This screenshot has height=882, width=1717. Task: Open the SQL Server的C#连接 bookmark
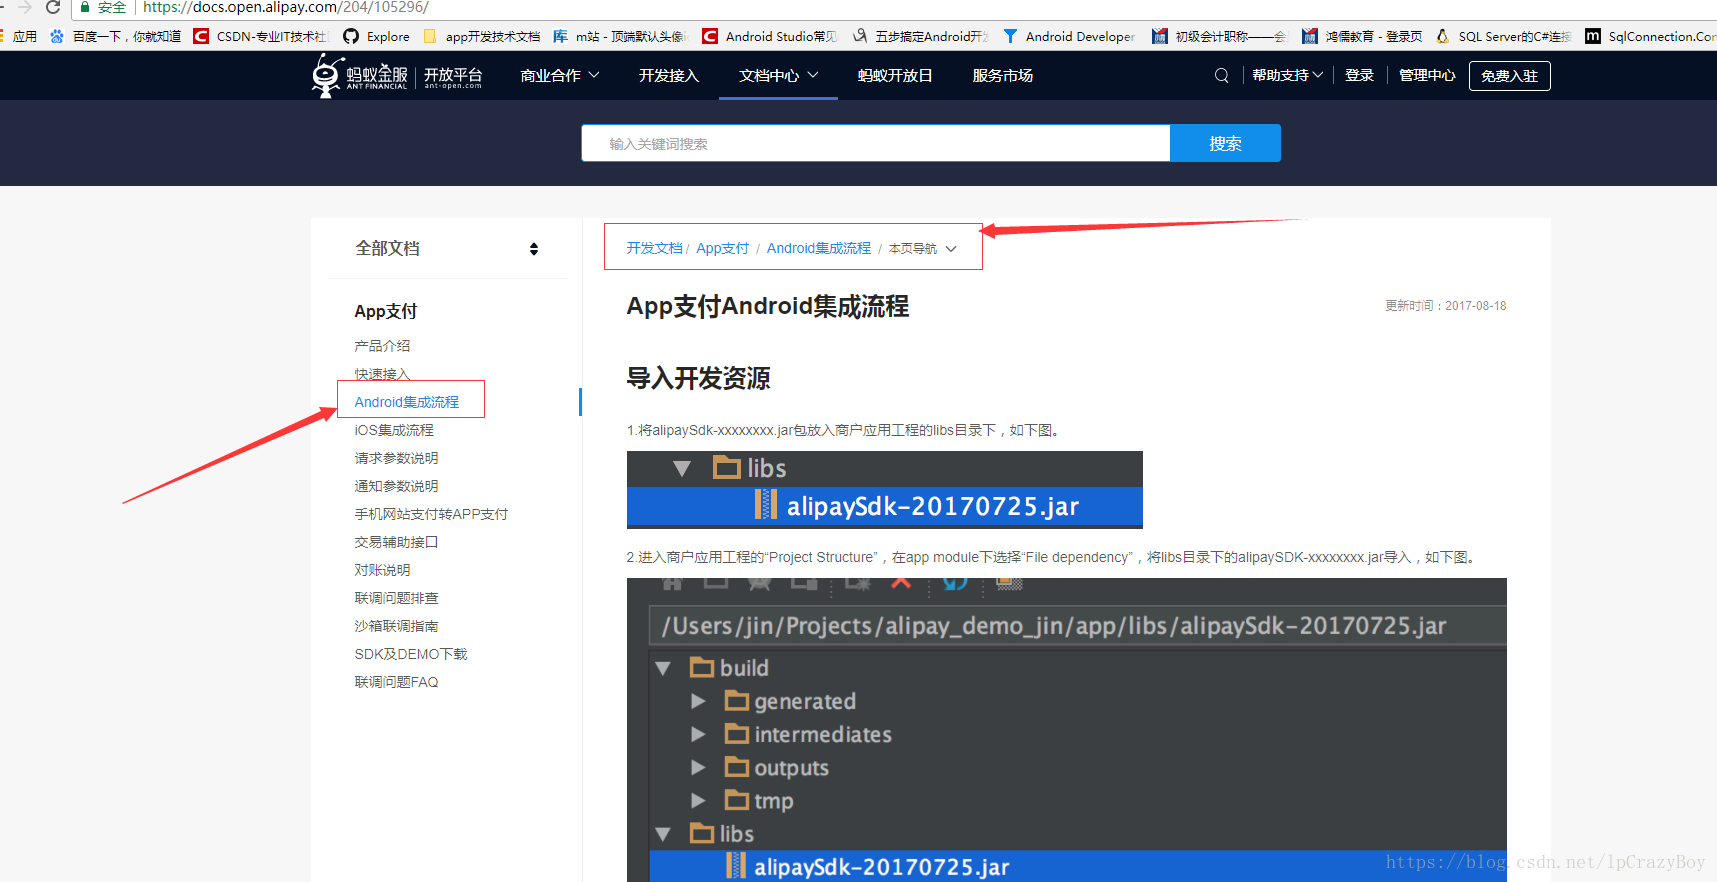[x=1503, y=36]
